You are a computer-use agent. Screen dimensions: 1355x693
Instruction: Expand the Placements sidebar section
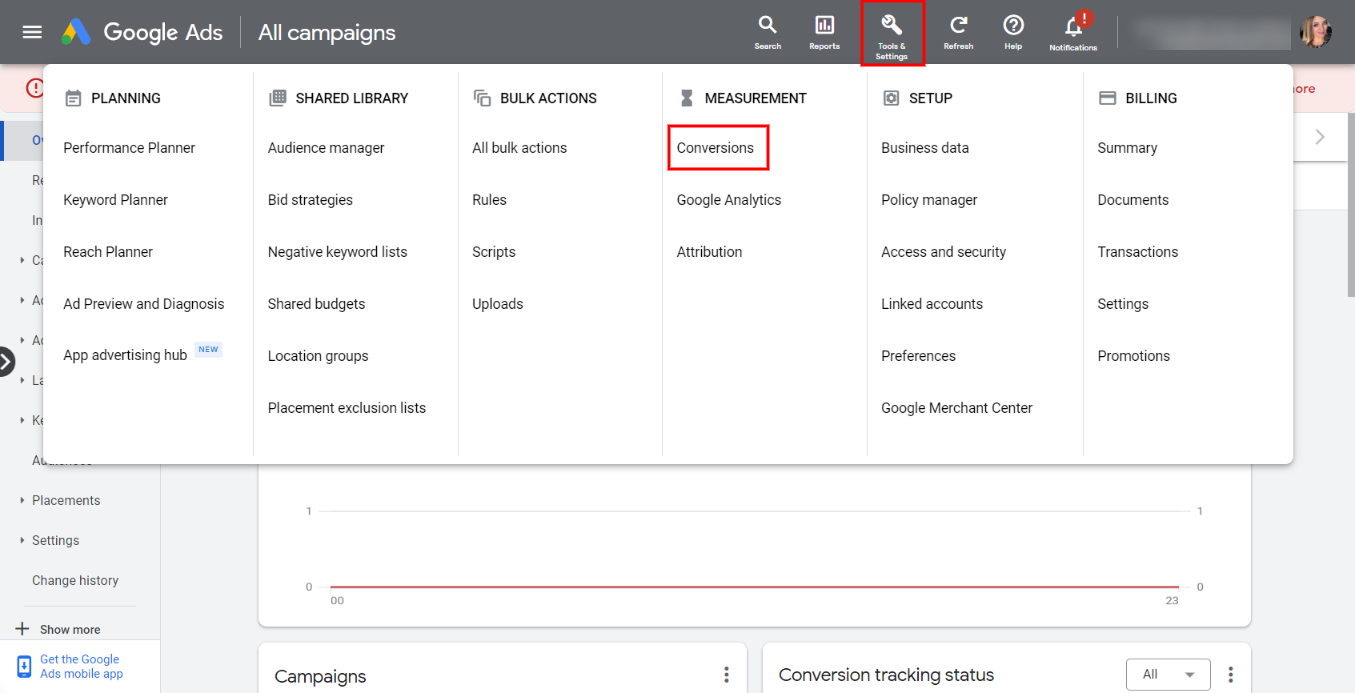click(64, 500)
